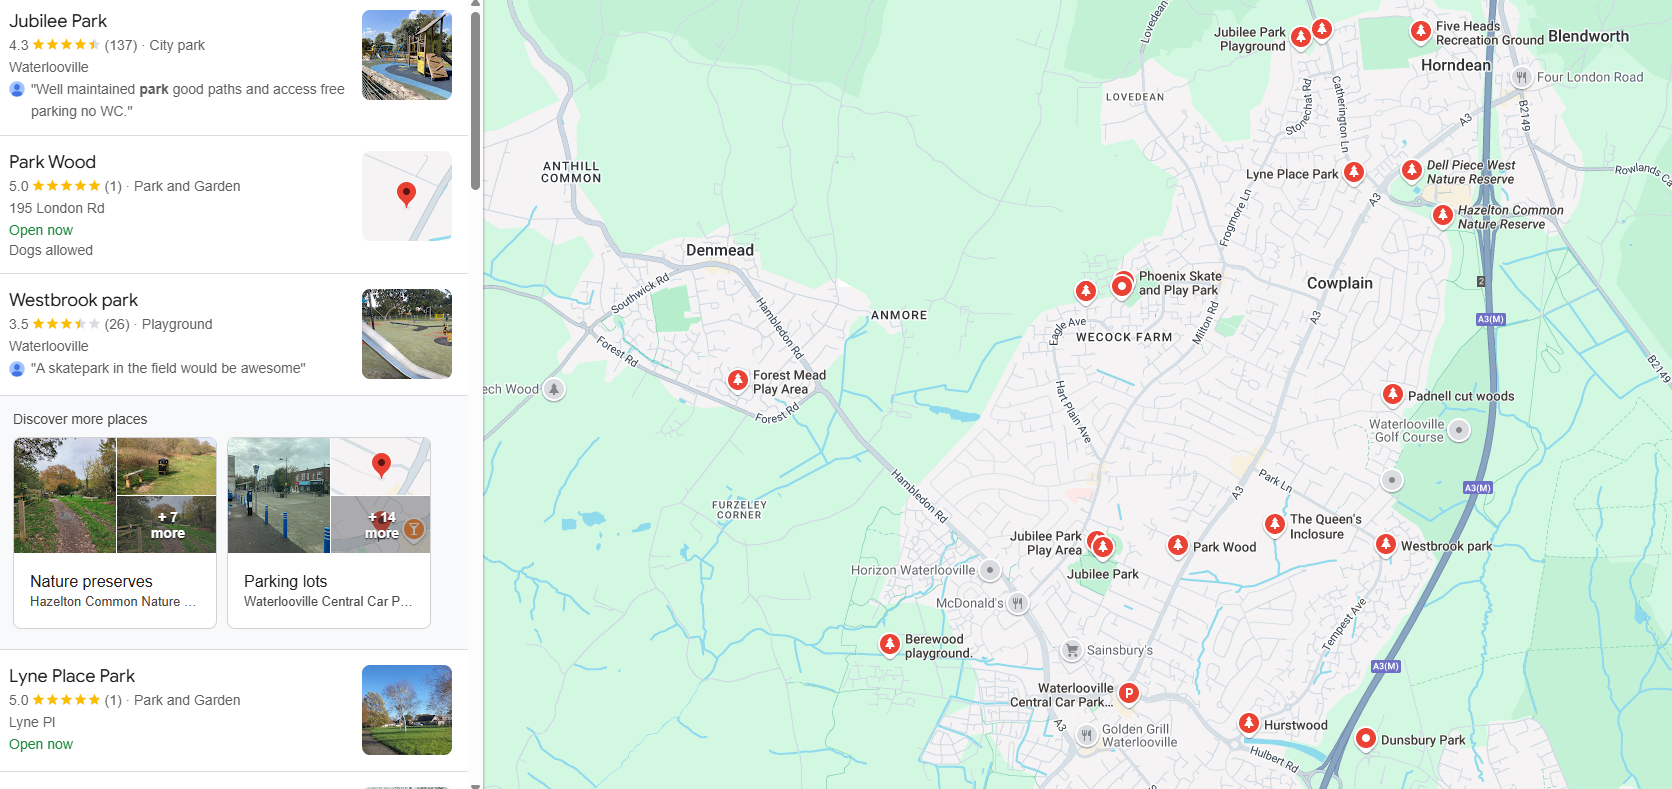Open the Parking lots discovery card
This screenshot has width=1672, height=789.
click(329, 533)
